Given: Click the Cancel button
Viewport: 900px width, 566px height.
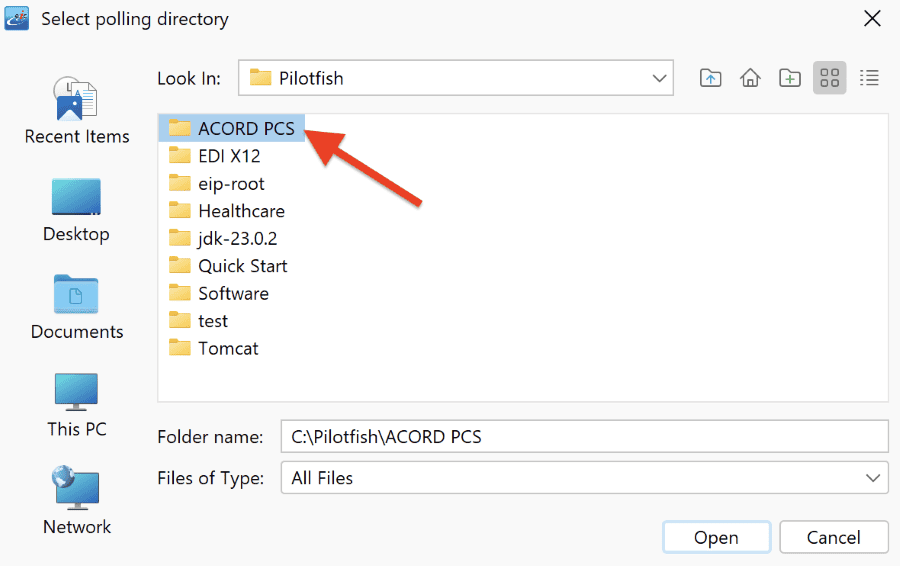Looking at the screenshot, I should click(x=833, y=537).
